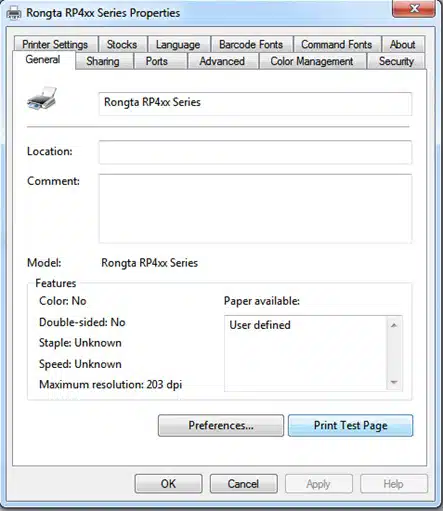Click the 'Speed: Unknown' text

80,364
